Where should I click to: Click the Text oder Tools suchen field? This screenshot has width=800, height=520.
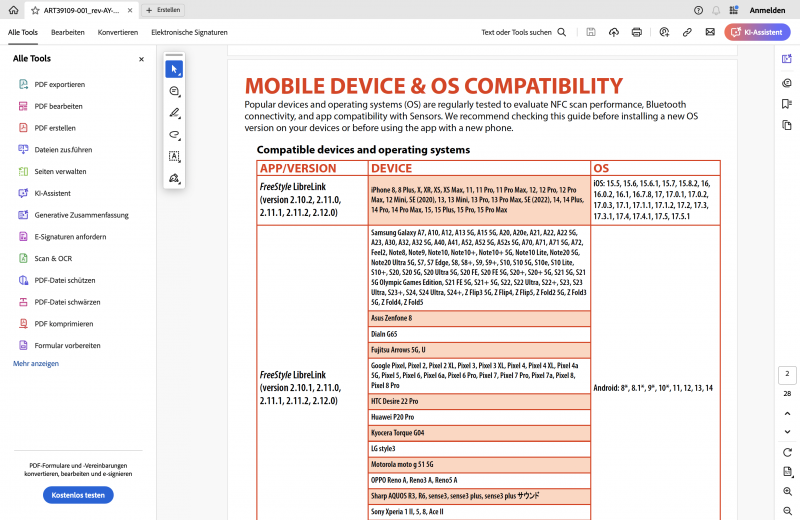(516, 32)
